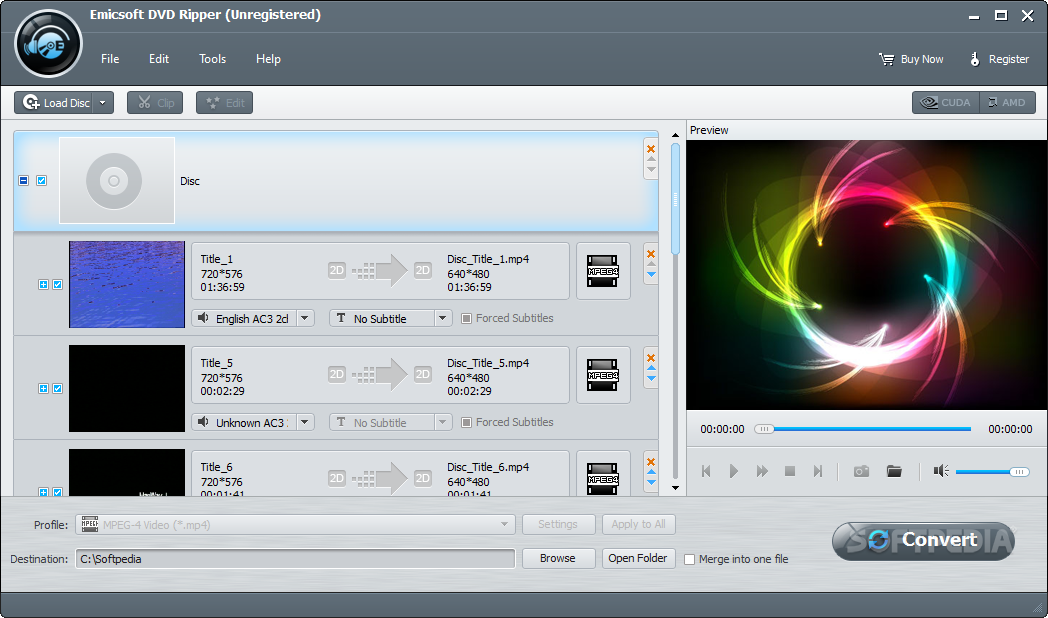Image resolution: width=1048 pixels, height=618 pixels.
Task: Remove Title_6 with orange X
Action: [x=651, y=462]
